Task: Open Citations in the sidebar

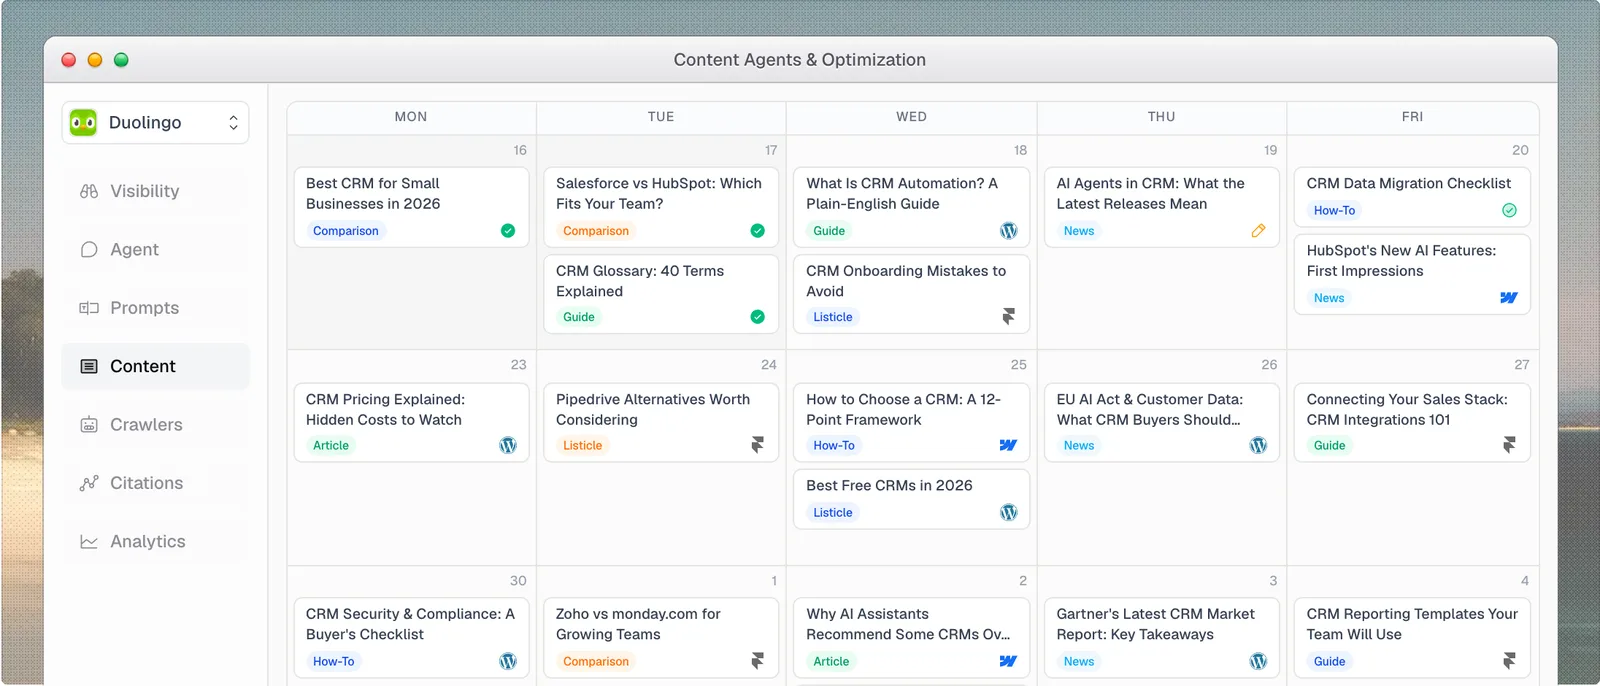Action: pyautogui.click(x=155, y=483)
